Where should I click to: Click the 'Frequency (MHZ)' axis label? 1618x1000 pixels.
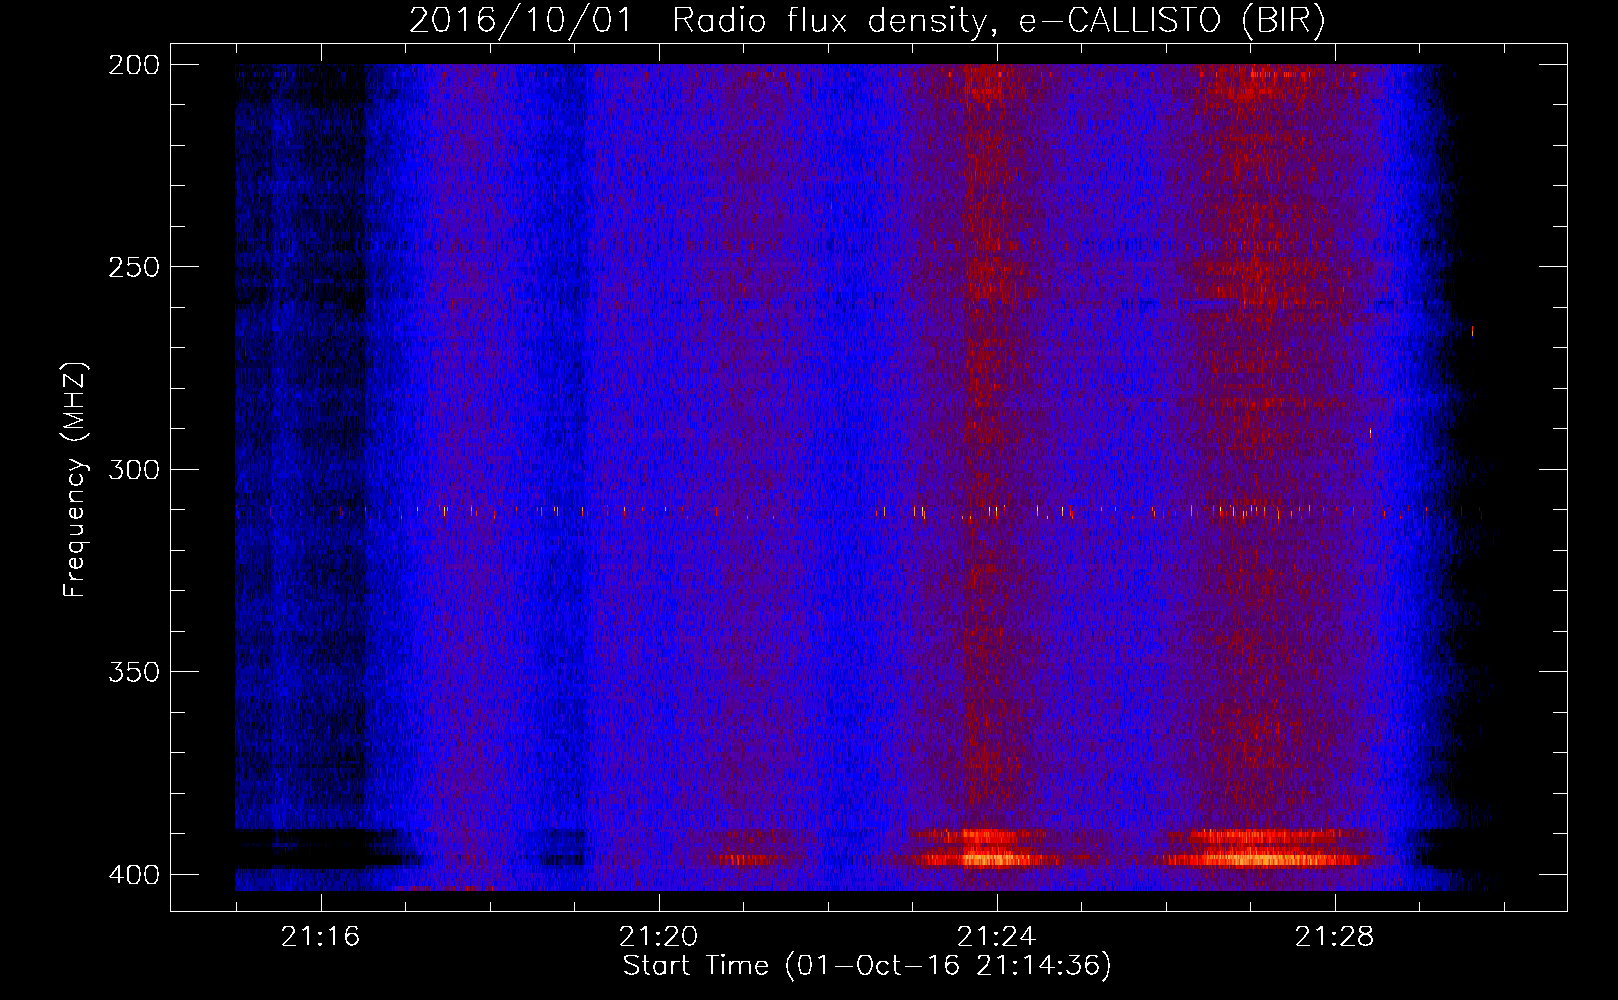pos(75,479)
